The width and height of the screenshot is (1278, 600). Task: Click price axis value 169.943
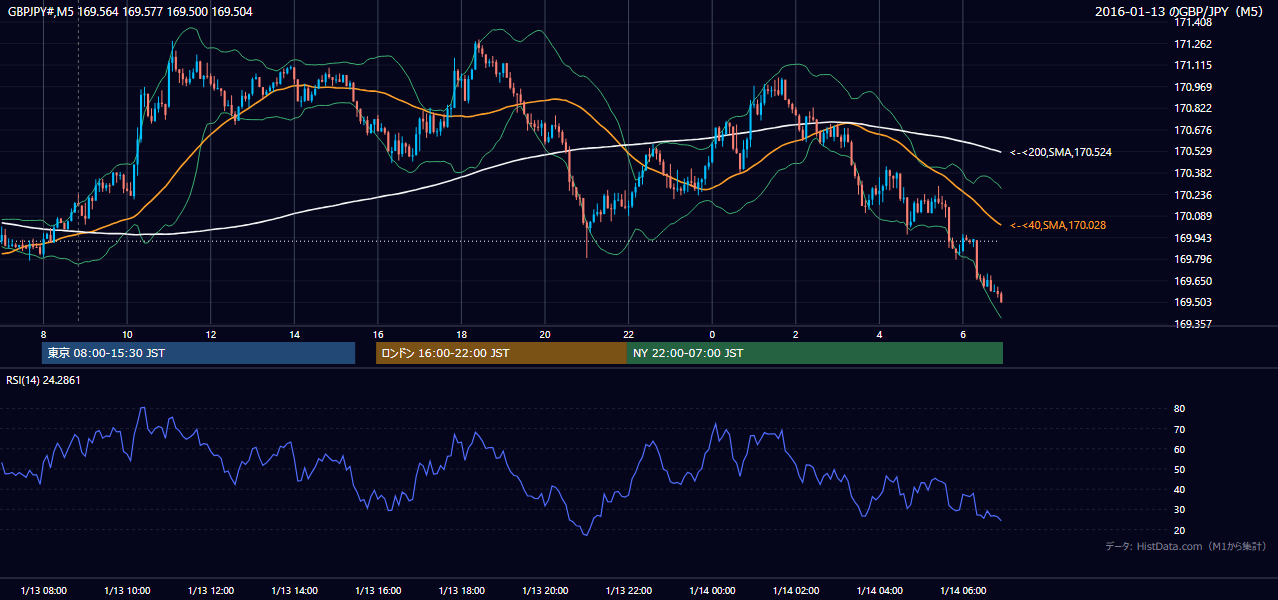pos(1193,238)
